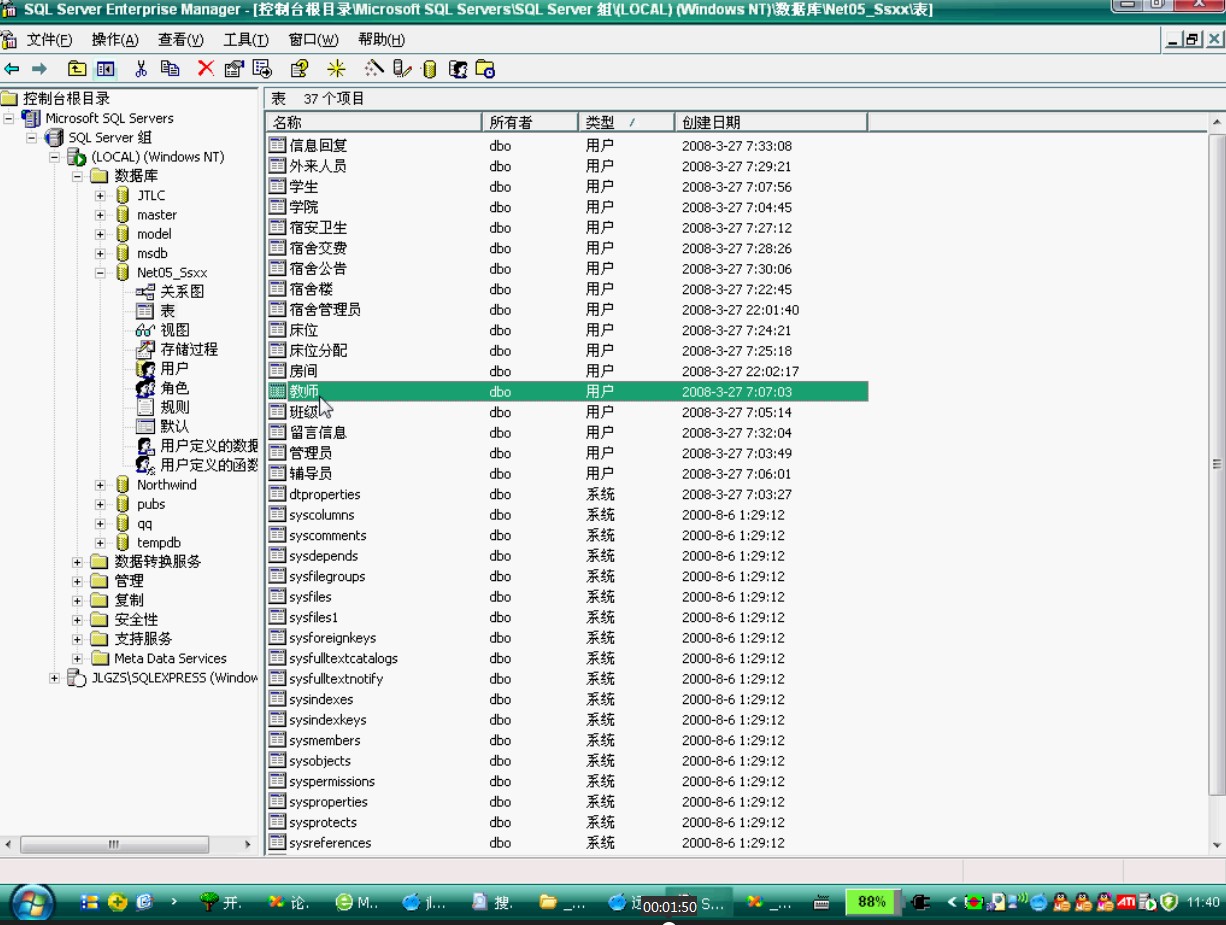Click the New Database cylinder icon
Viewport: 1226px width, 925px height.
pyautogui.click(x=430, y=69)
